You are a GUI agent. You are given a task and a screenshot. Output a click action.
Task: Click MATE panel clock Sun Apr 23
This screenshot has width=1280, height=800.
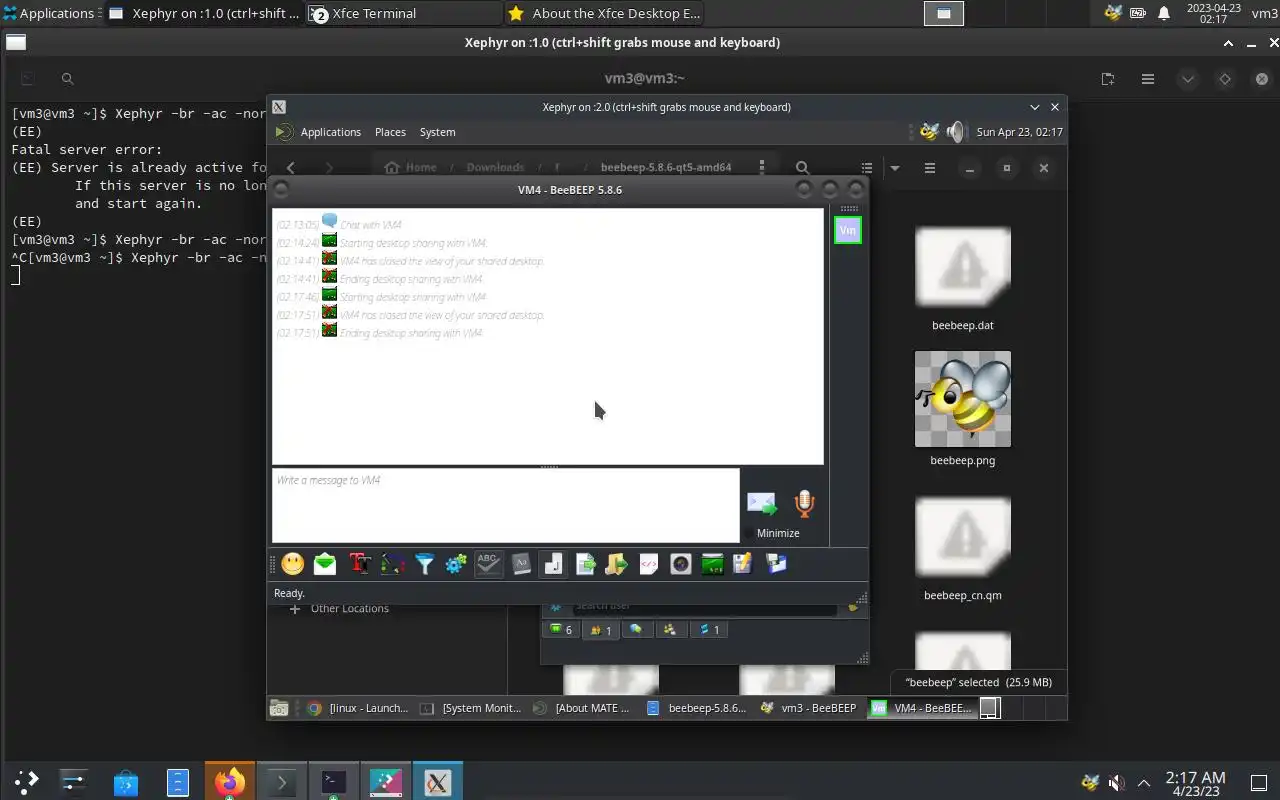pos(1019,132)
